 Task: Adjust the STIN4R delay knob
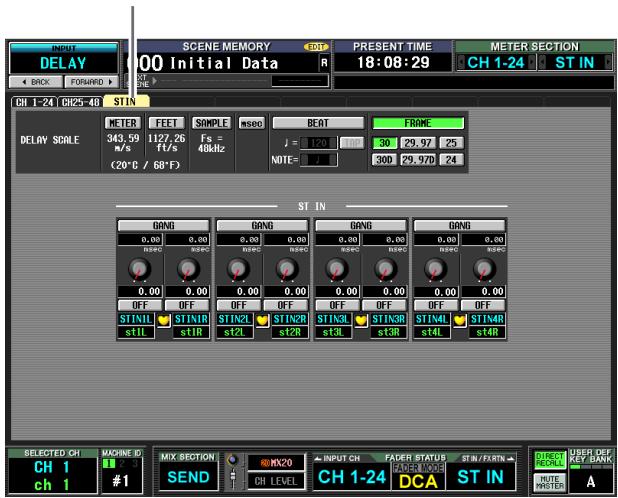[484, 269]
